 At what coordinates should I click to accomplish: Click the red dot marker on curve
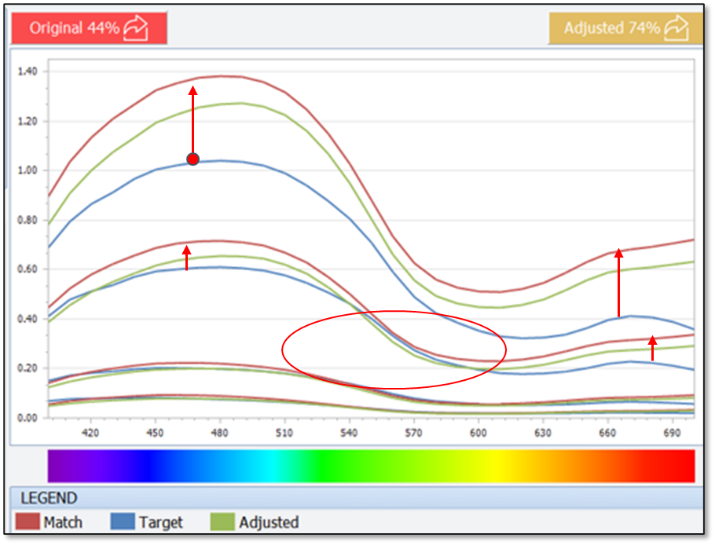(x=193, y=159)
